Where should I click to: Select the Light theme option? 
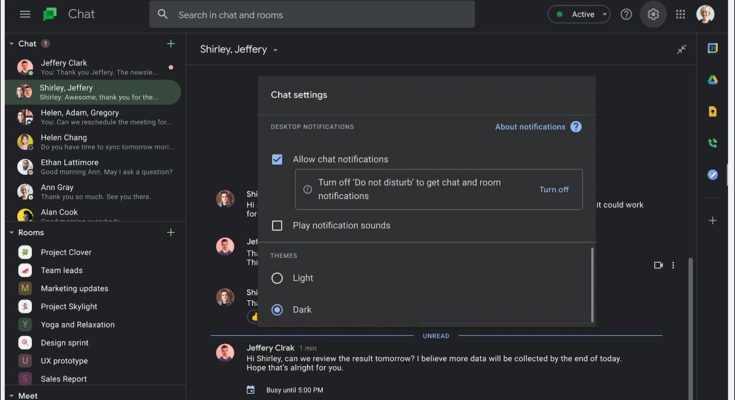tap(277, 278)
